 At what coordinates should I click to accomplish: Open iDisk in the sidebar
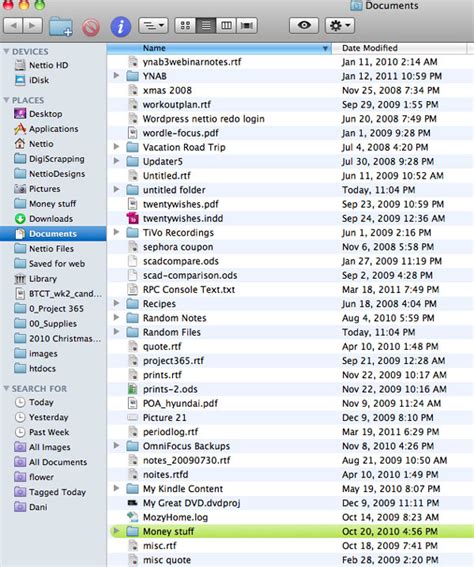coord(39,80)
